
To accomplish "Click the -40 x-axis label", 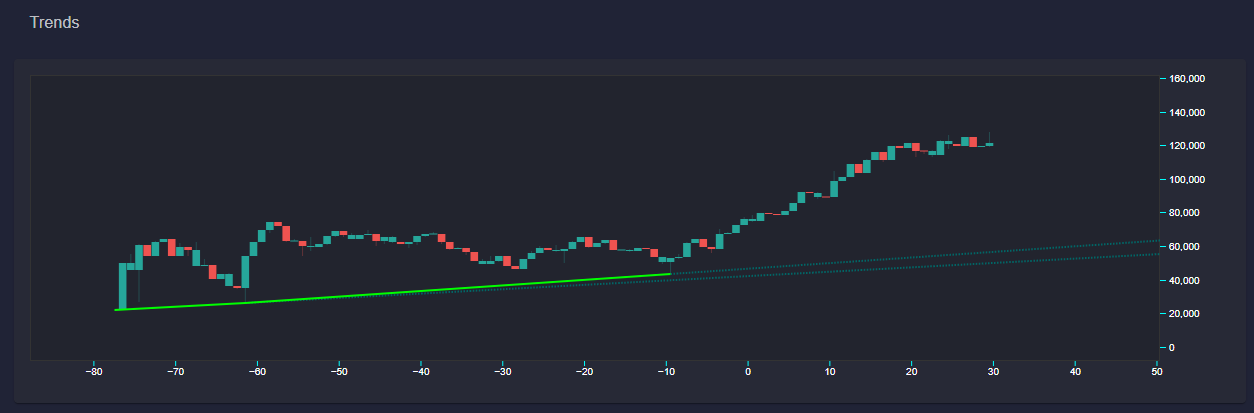I will (x=421, y=371).
